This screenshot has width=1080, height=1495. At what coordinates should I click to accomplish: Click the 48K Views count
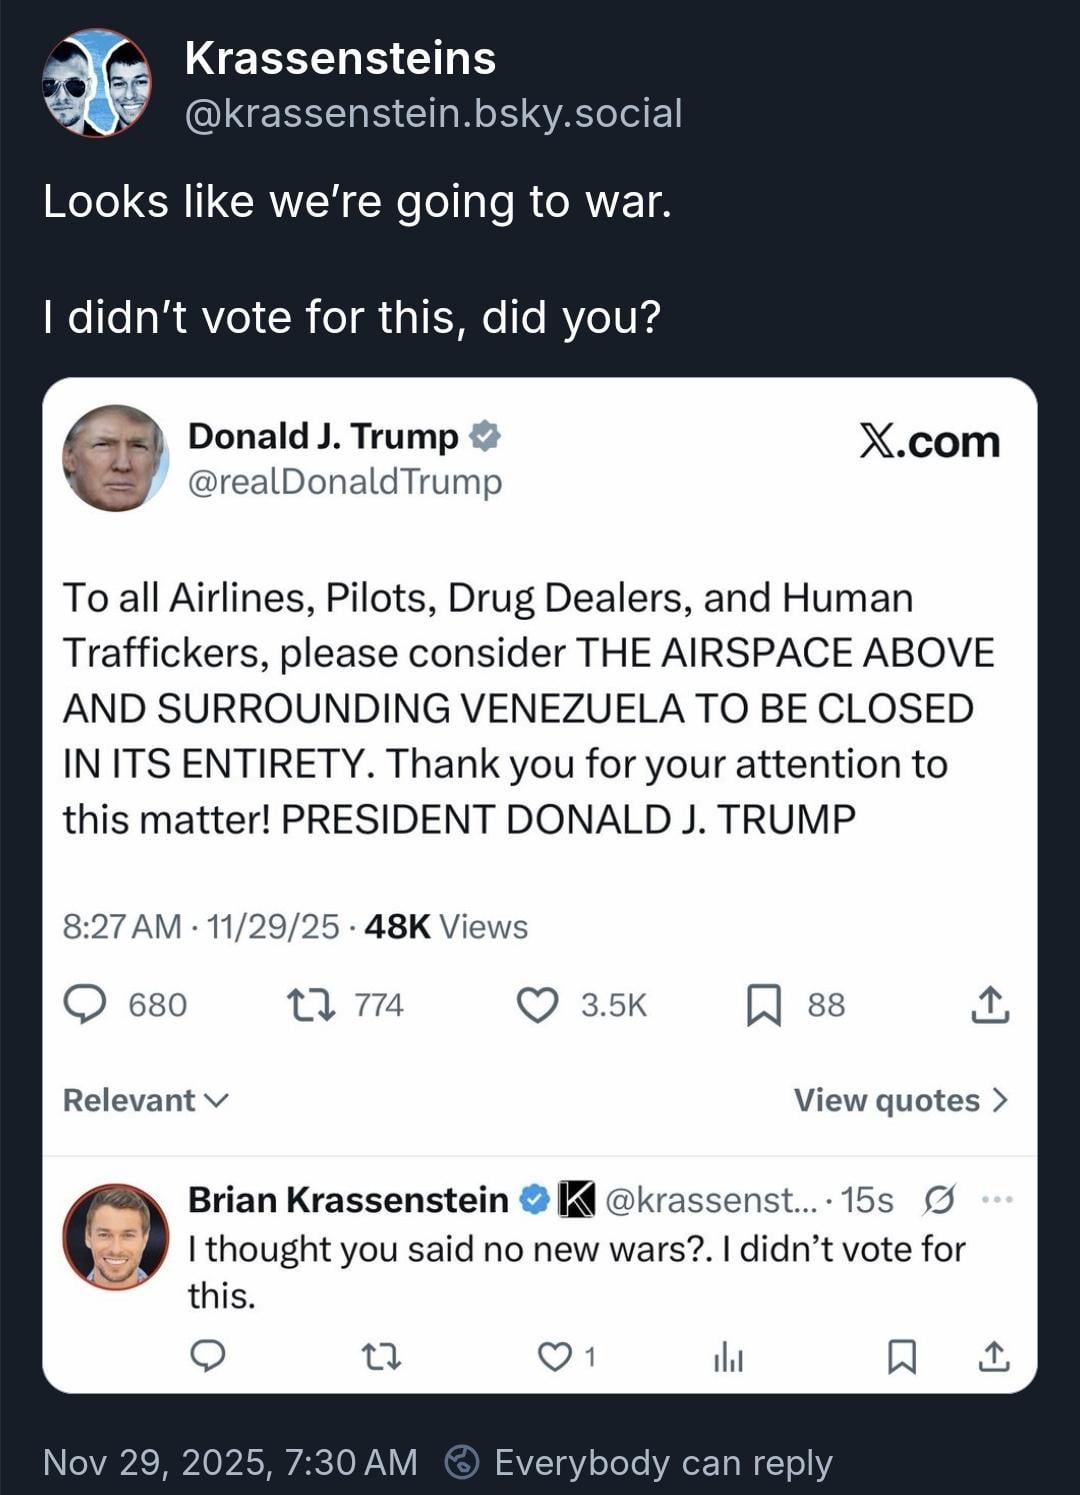[x=445, y=927]
